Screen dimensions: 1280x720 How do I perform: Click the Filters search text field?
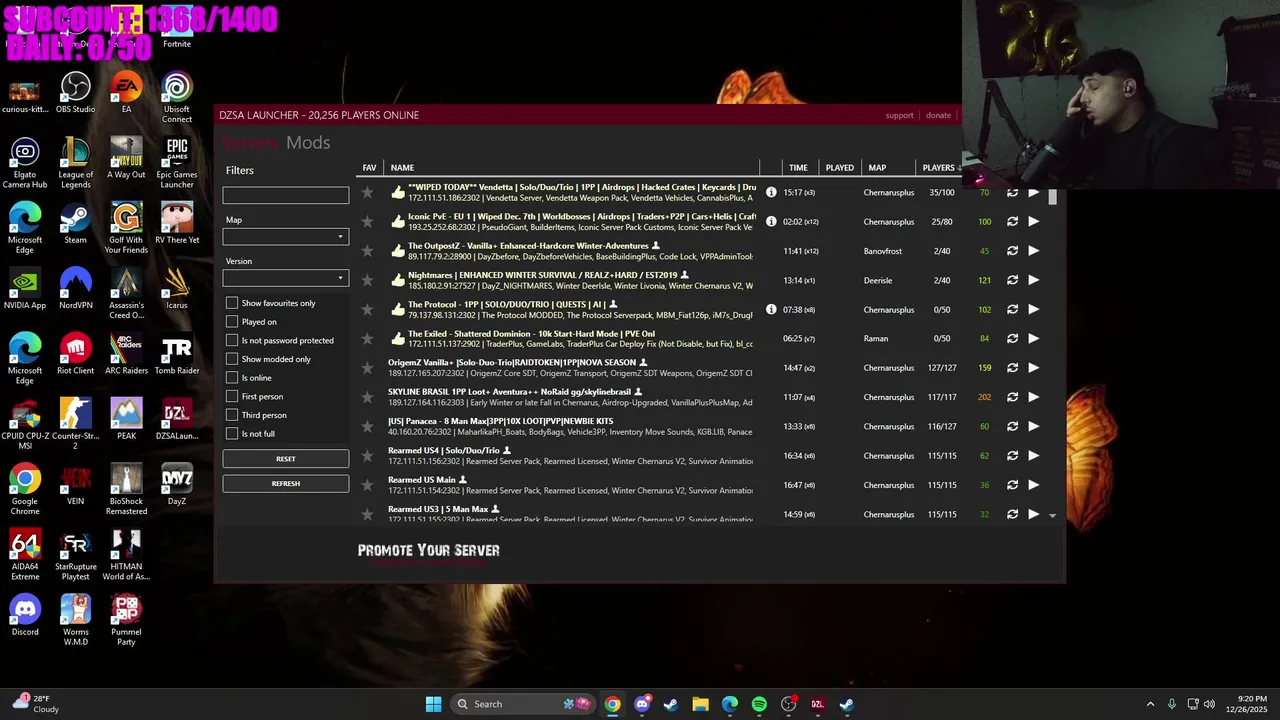point(286,196)
